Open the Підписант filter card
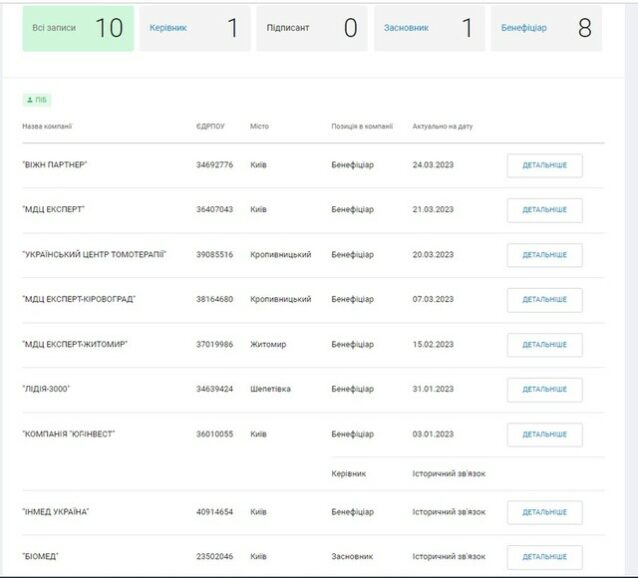This screenshot has height=578, width=638. [312, 28]
